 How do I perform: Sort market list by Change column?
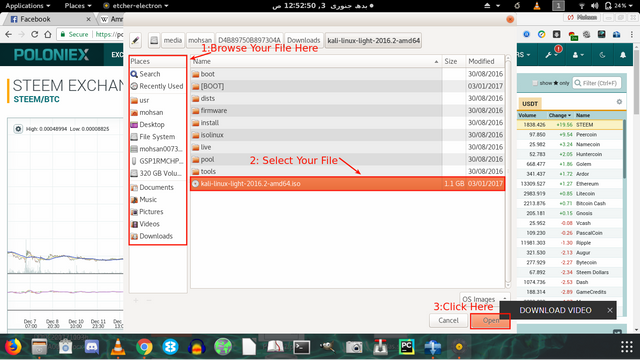pos(560,115)
